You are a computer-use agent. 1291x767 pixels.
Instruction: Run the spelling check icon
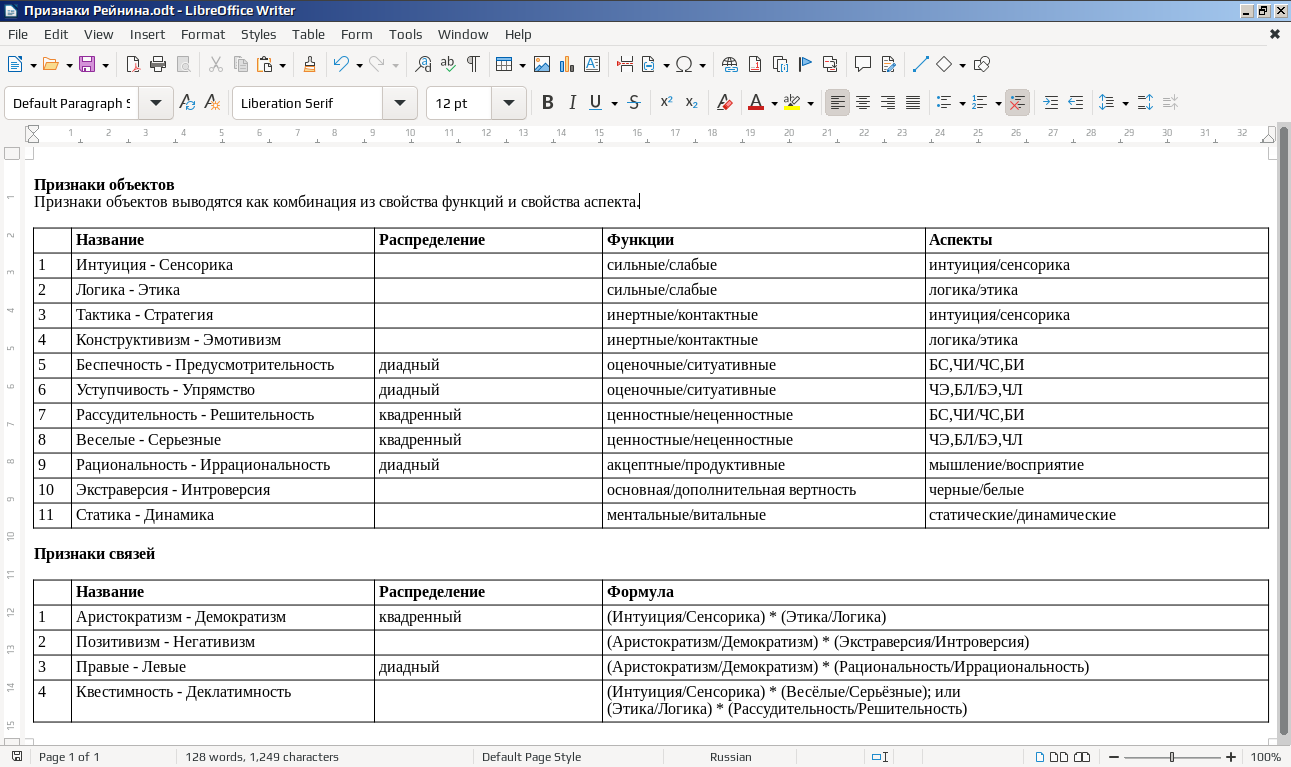(x=448, y=65)
